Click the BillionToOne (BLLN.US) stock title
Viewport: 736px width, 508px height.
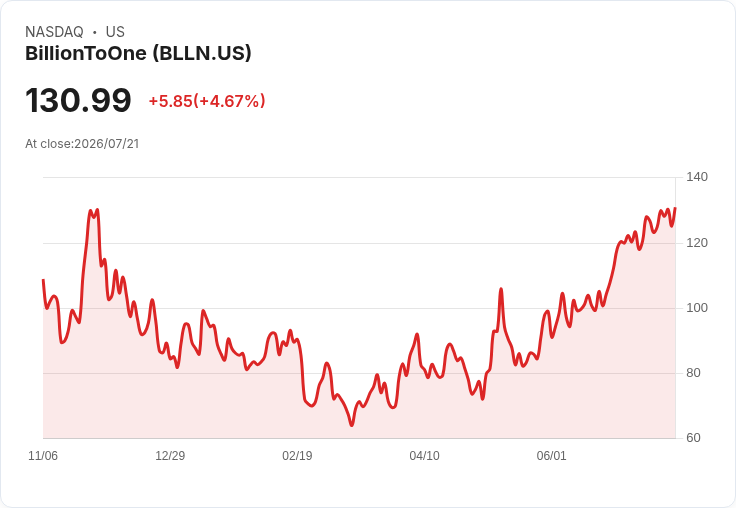pyautogui.click(x=138, y=54)
